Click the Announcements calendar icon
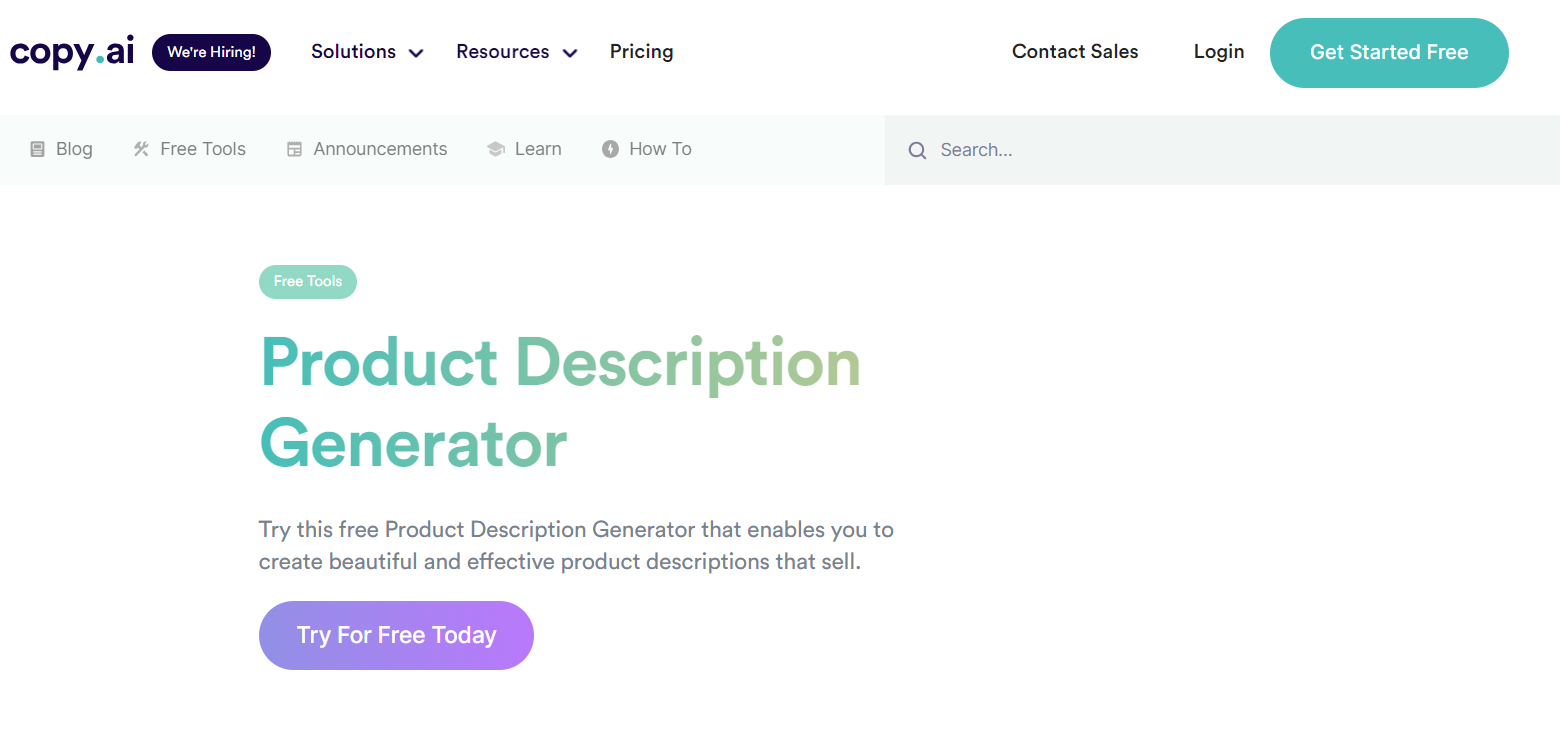This screenshot has width=1560, height=751. pyautogui.click(x=294, y=149)
